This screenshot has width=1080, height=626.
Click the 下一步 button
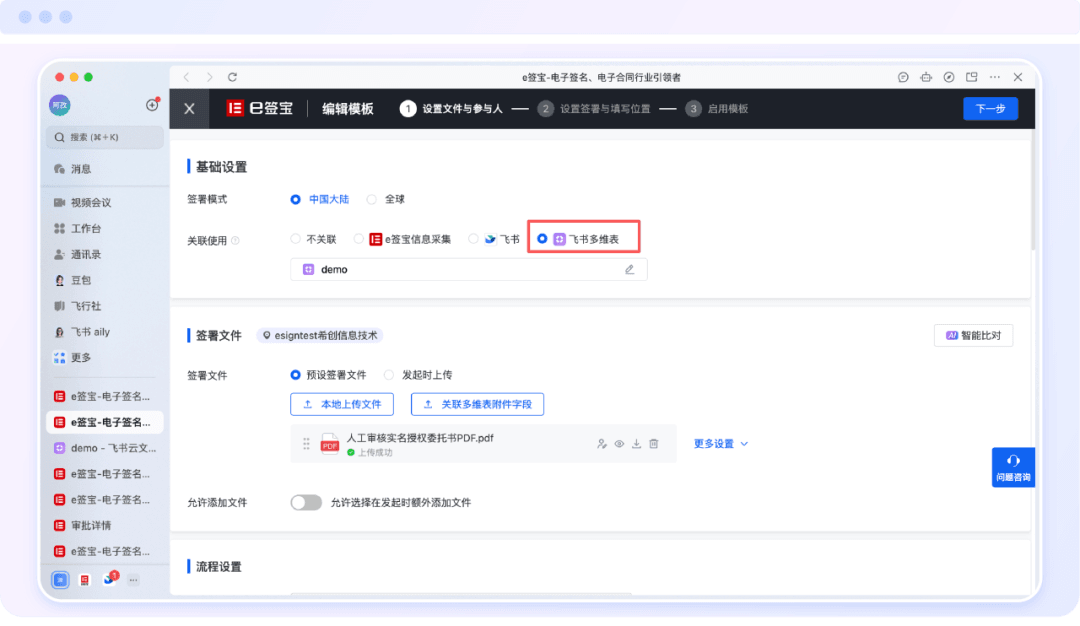pyautogui.click(x=990, y=109)
